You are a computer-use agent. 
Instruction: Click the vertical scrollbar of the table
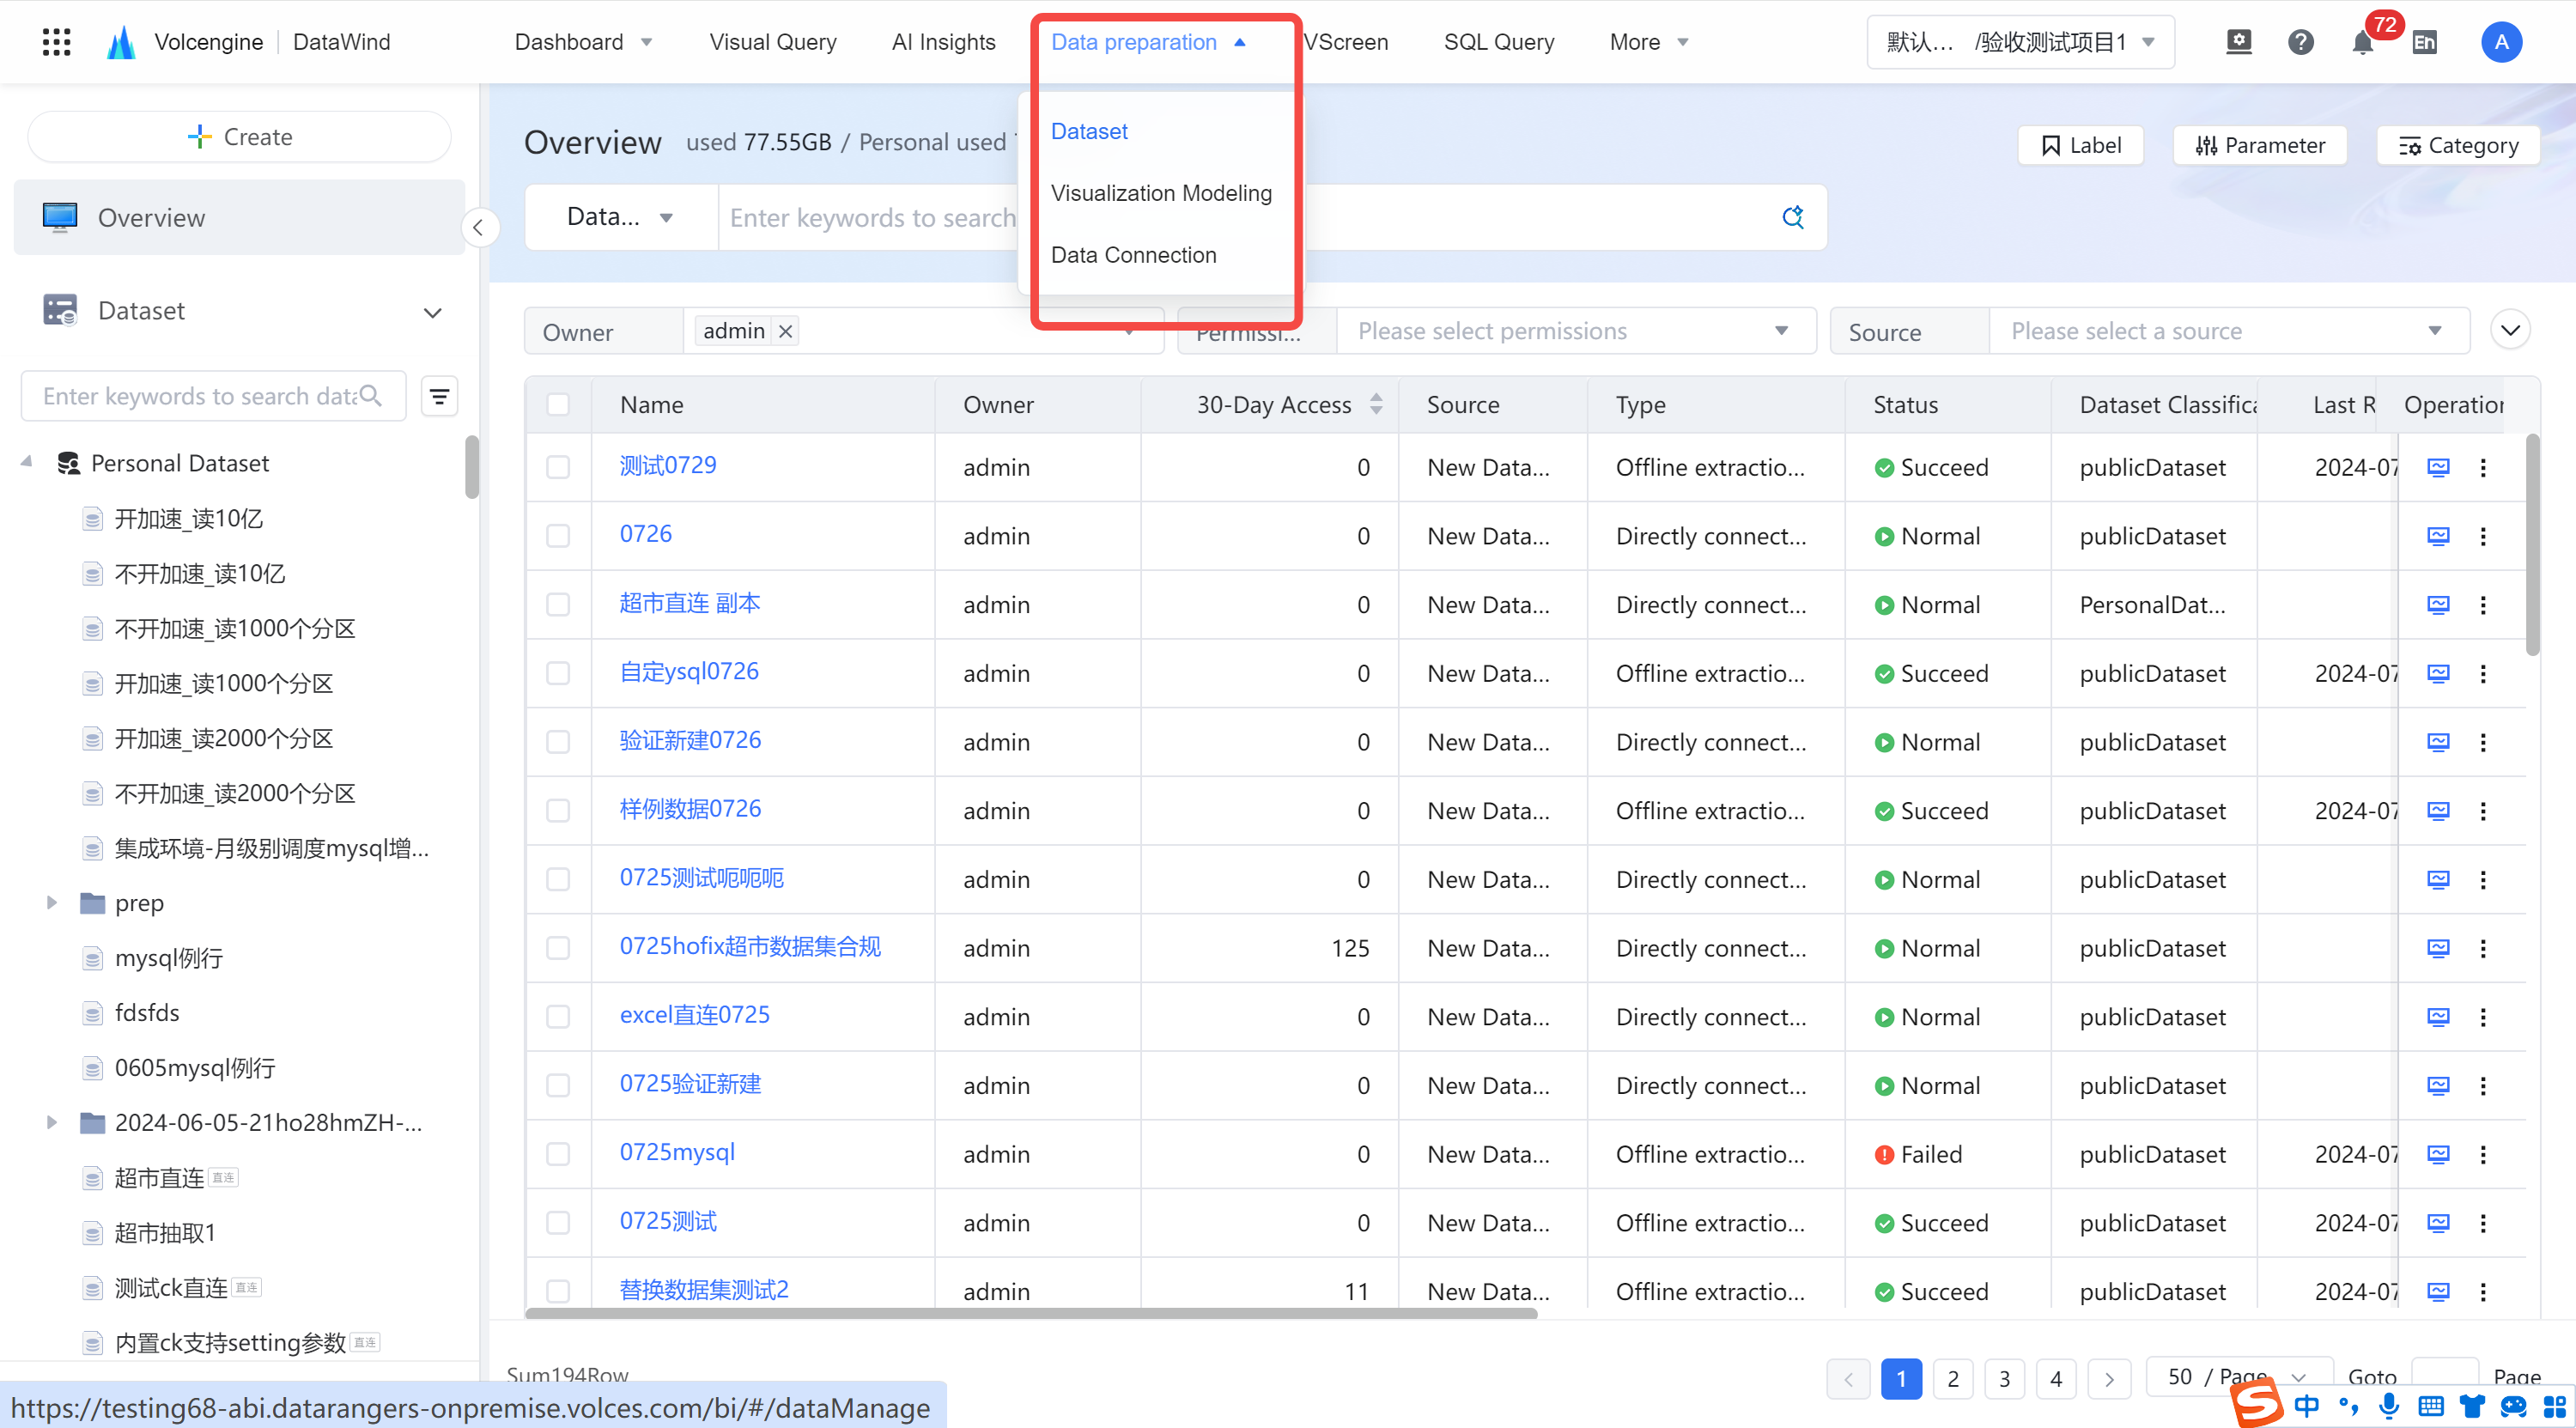(2532, 545)
